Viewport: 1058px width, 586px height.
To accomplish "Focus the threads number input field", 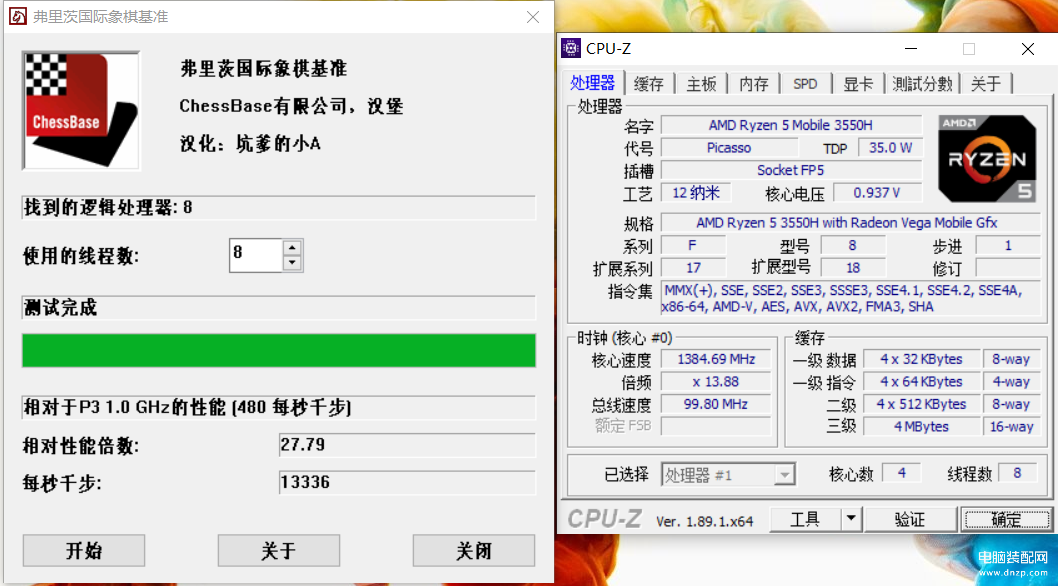I will click(256, 255).
